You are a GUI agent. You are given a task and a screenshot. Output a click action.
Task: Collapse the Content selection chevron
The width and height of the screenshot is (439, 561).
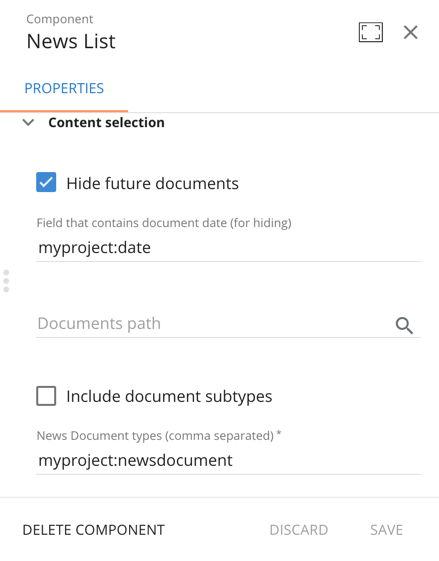[x=28, y=122]
